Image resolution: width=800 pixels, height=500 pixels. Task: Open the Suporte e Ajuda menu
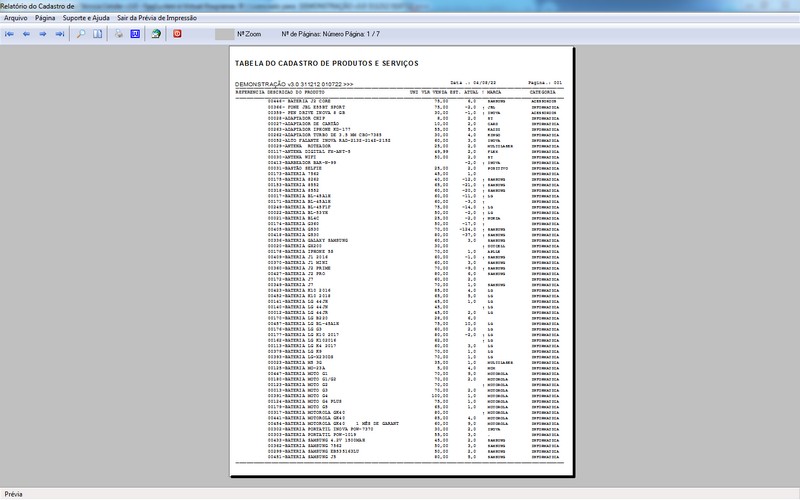(86, 18)
